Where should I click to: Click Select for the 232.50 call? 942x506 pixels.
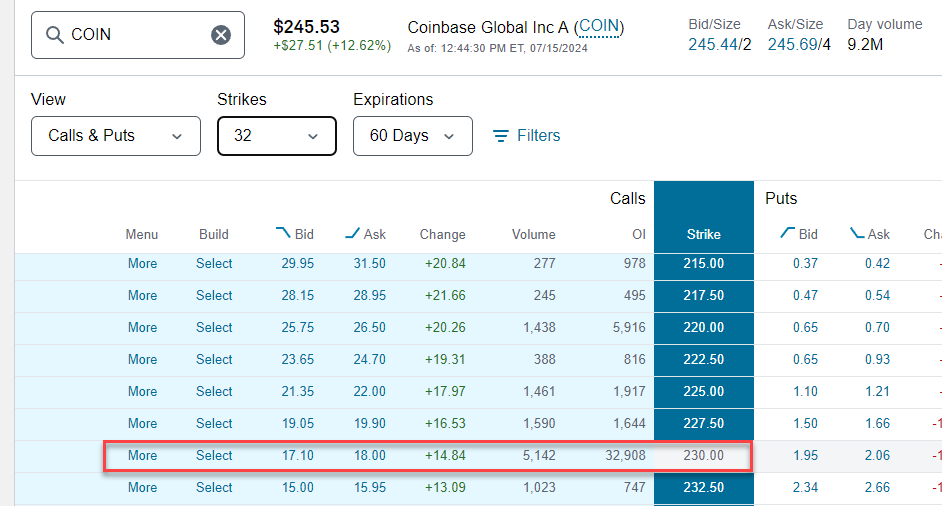pyautogui.click(x=214, y=487)
